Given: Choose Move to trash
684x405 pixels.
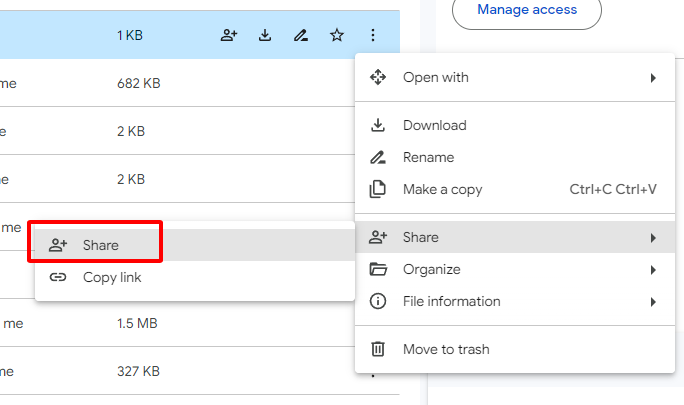Looking at the screenshot, I should (x=445, y=349).
